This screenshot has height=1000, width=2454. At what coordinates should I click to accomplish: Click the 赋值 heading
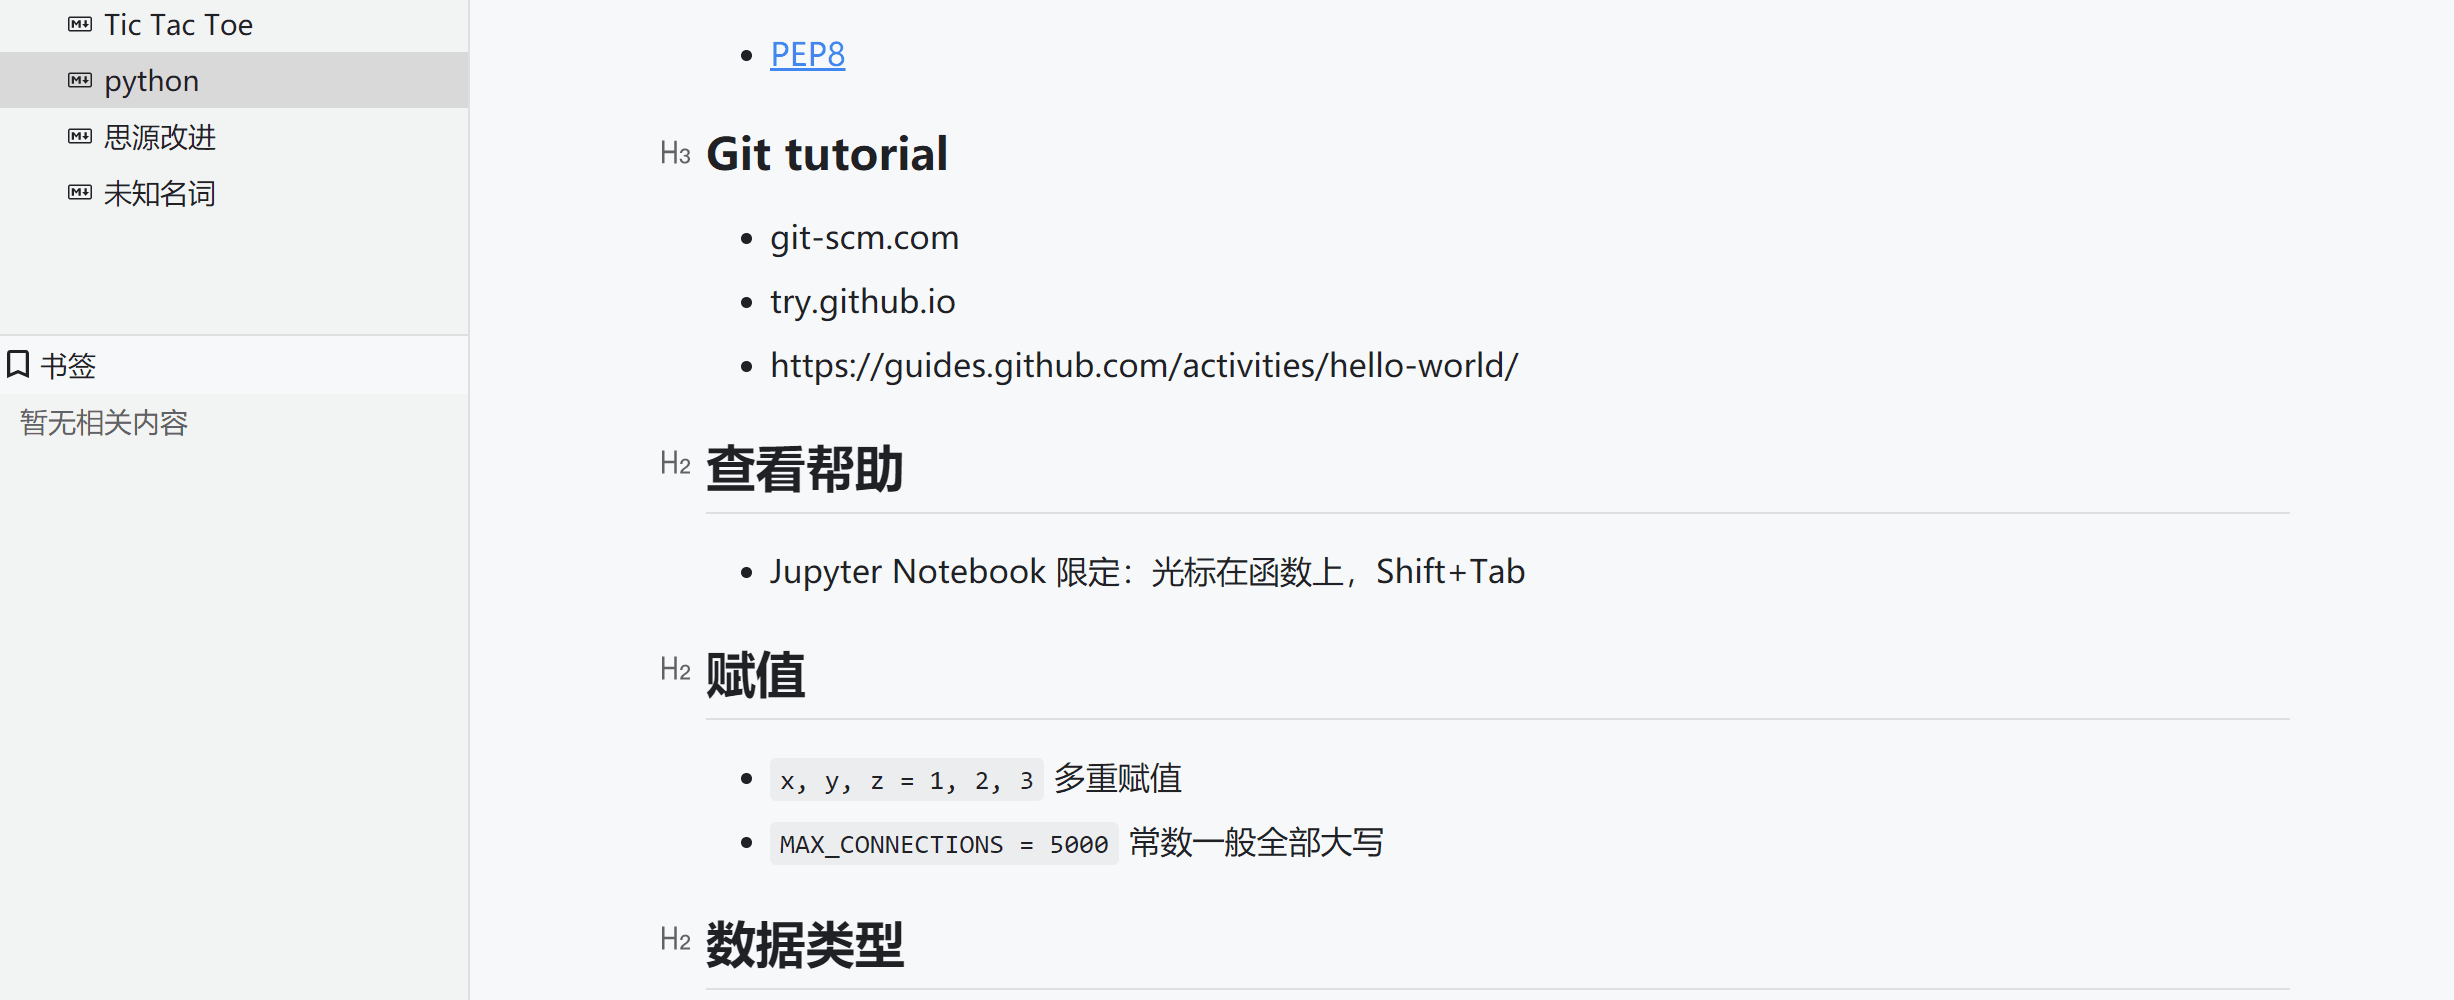[x=756, y=675]
